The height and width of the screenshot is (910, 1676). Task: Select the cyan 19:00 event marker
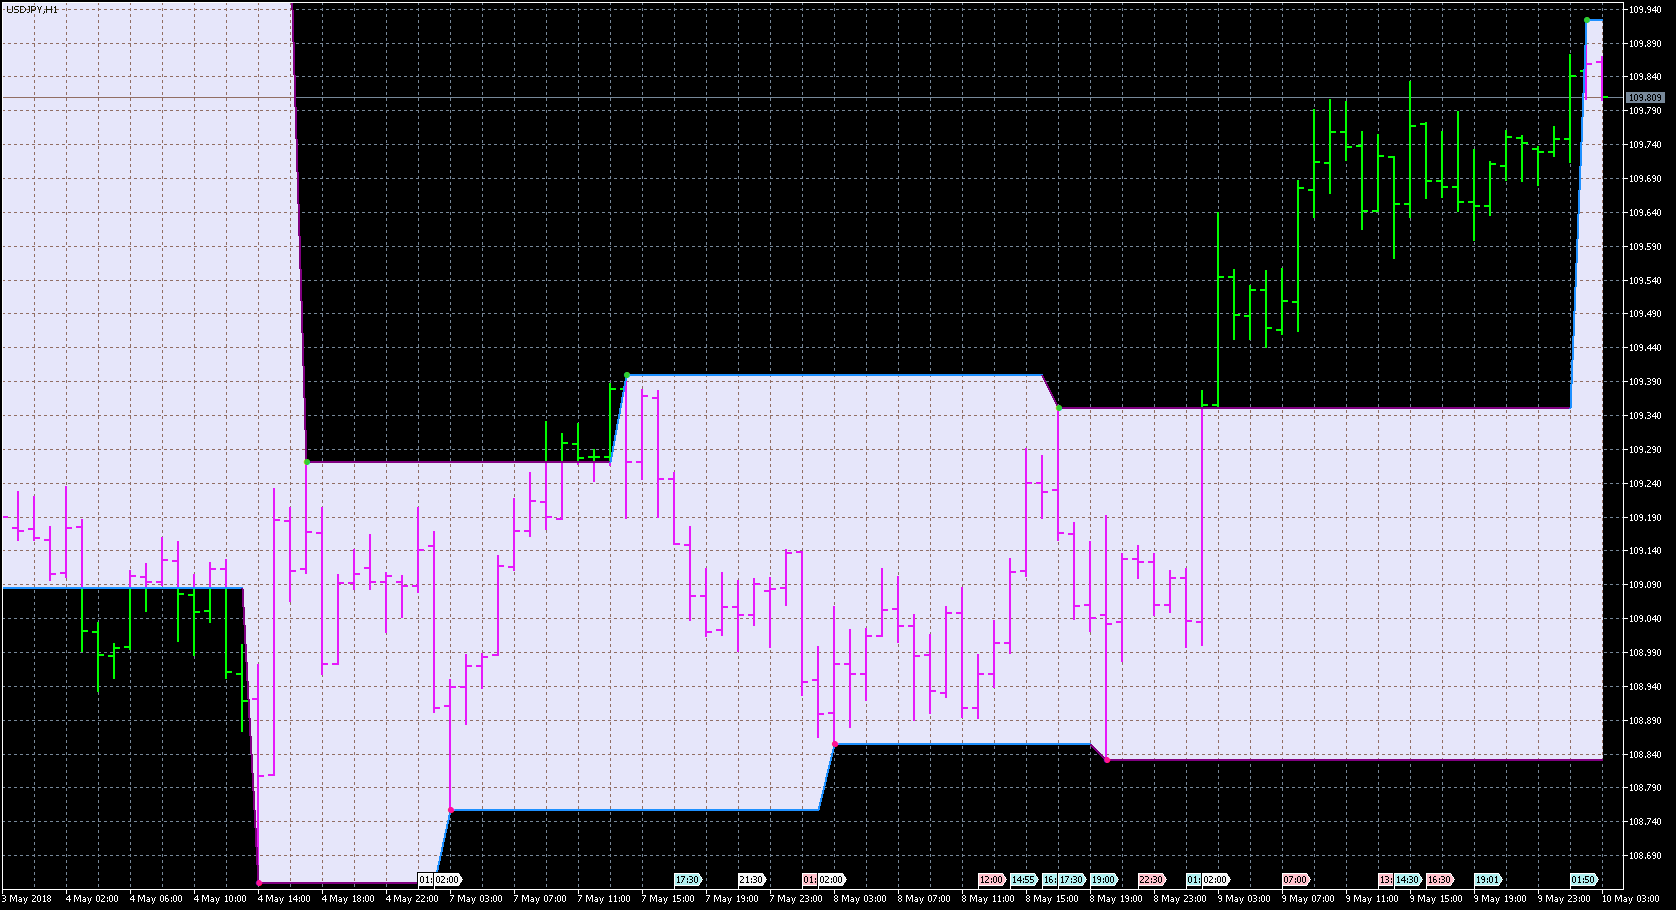coord(1103,880)
